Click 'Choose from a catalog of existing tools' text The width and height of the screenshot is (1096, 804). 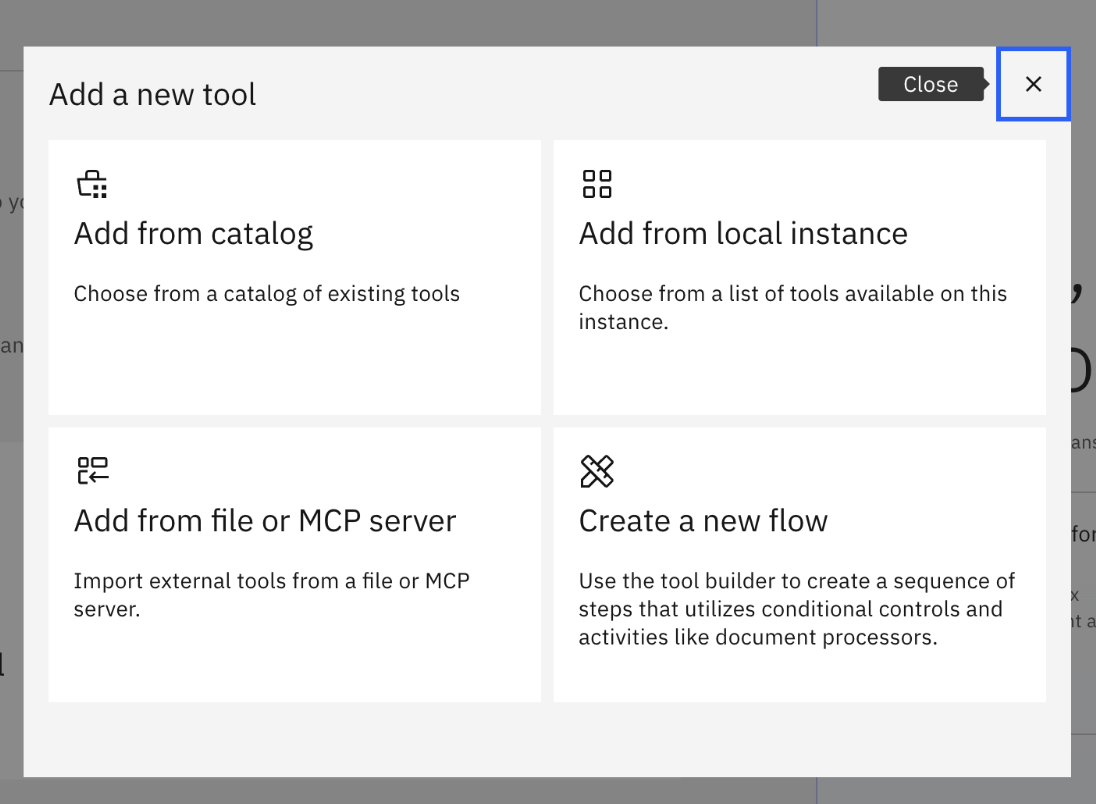point(267,294)
